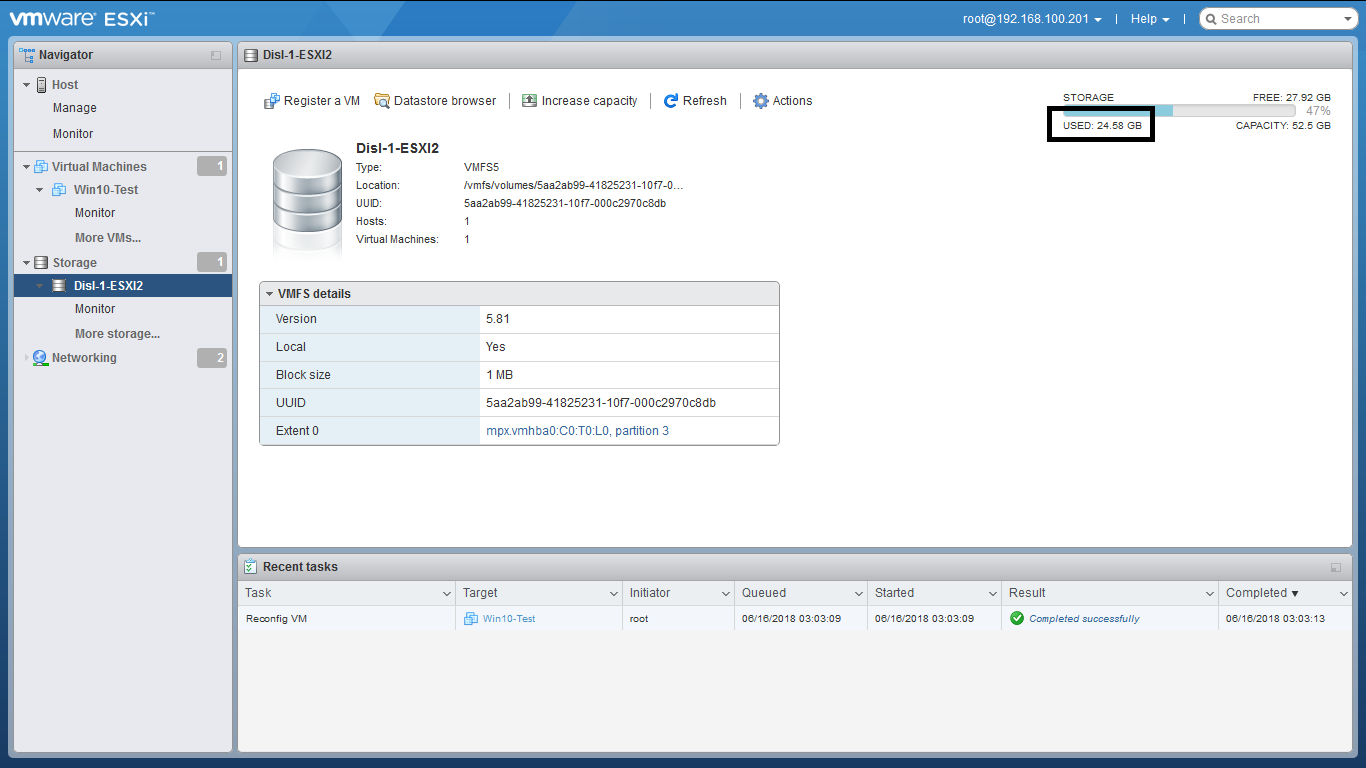Open the Queued column dropdown arrow
Image resolution: width=1366 pixels, height=768 pixels.
coord(859,593)
